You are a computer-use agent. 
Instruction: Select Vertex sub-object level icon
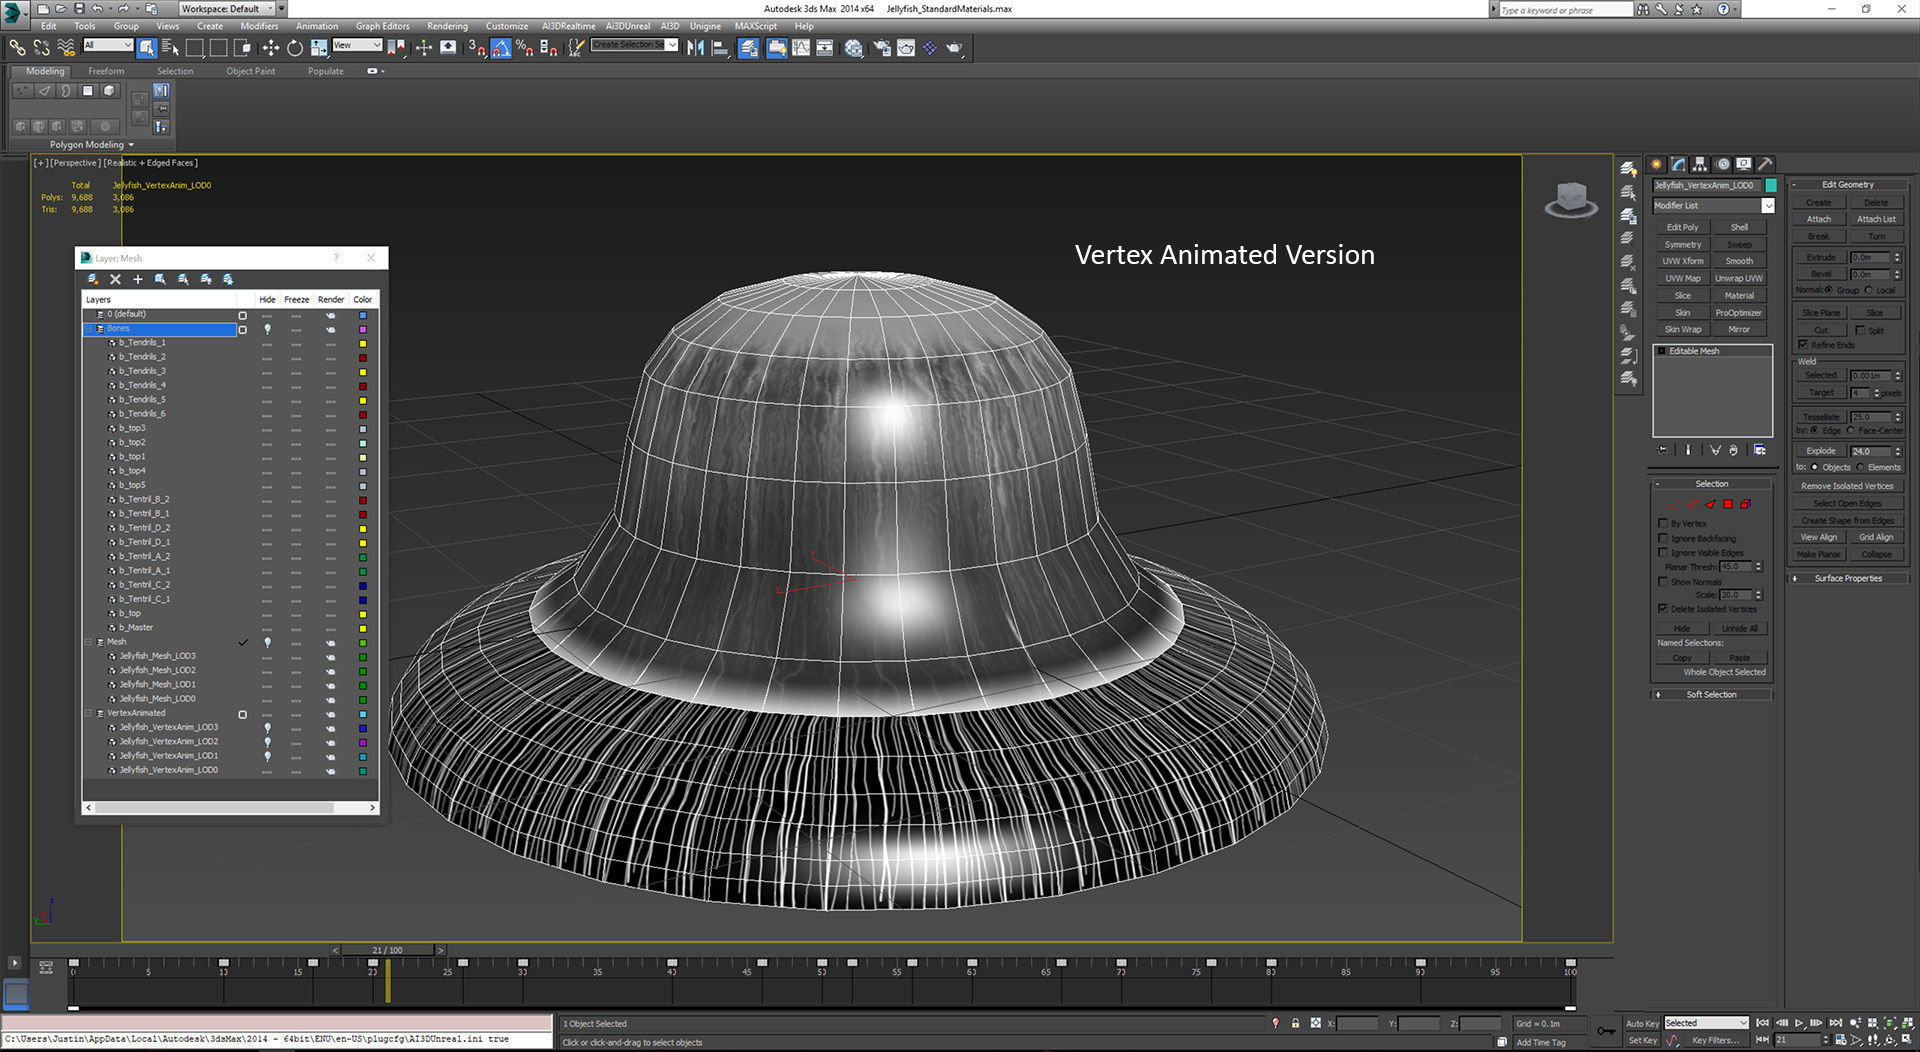pos(1673,504)
